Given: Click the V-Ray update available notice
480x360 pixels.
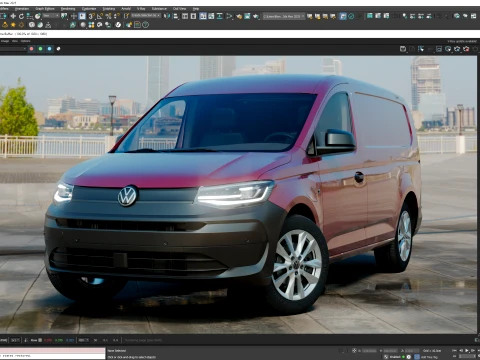Looking at the screenshot, I should (x=462, y=41).
